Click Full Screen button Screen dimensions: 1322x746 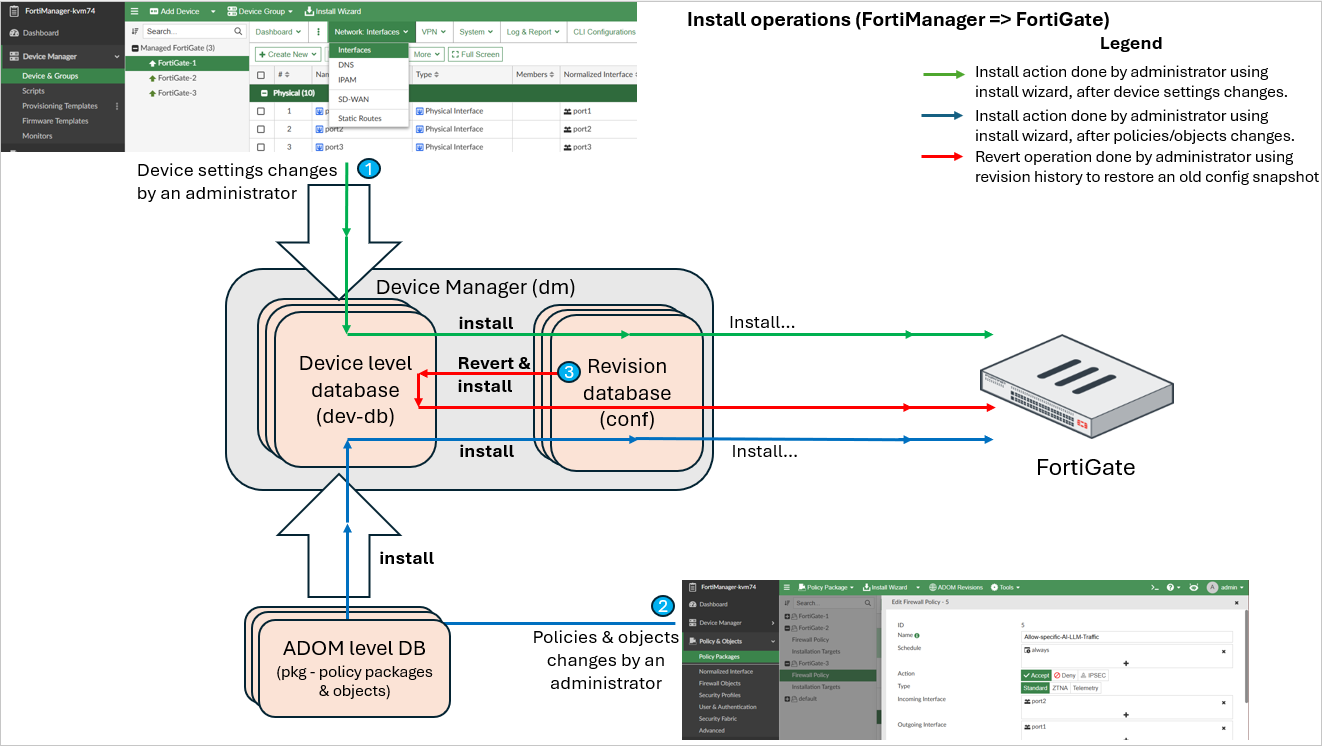coord(475,54)
